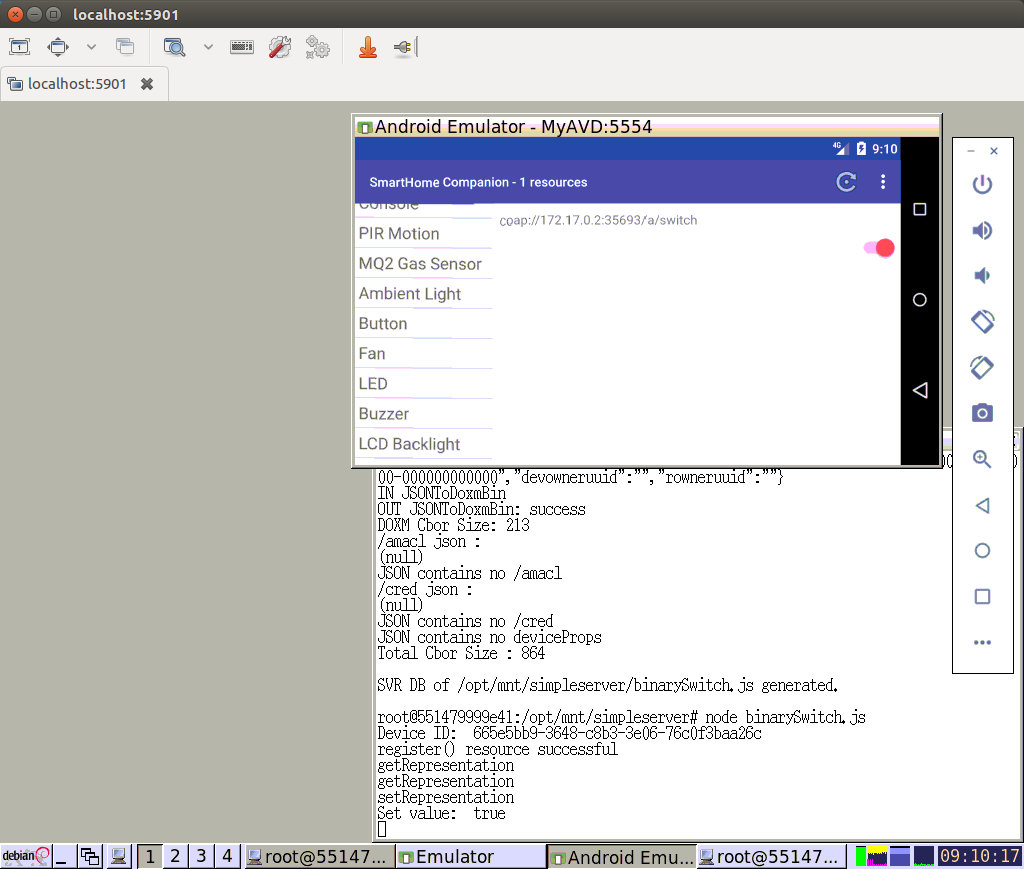Viewport: 1024px width, 869px height.
Task: Click the back triangle in the emulator side panel
Action: click(982, 505)
